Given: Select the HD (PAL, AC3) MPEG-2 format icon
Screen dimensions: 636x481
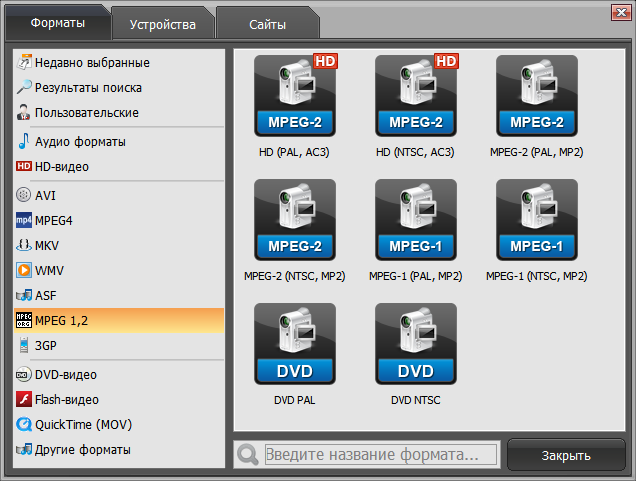Looking at the screenshot, I should pos(295,96).
